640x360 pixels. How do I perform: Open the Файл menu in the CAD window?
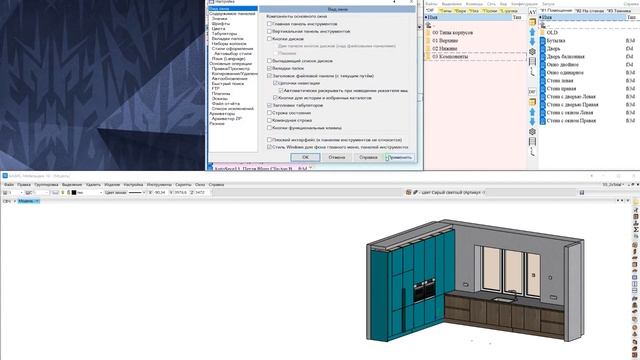9,185
